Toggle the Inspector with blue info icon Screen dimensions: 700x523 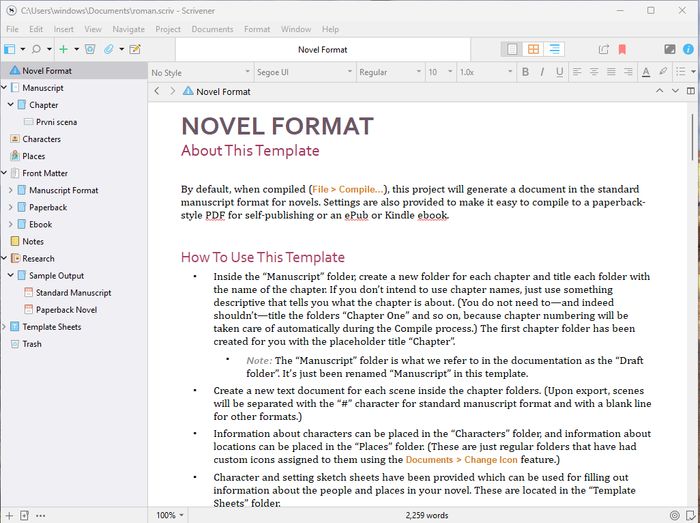click(688, 49)
